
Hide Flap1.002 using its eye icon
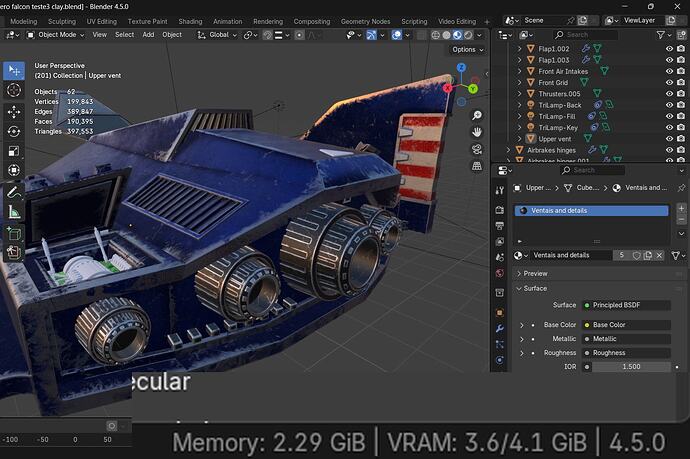click(669, 47)
